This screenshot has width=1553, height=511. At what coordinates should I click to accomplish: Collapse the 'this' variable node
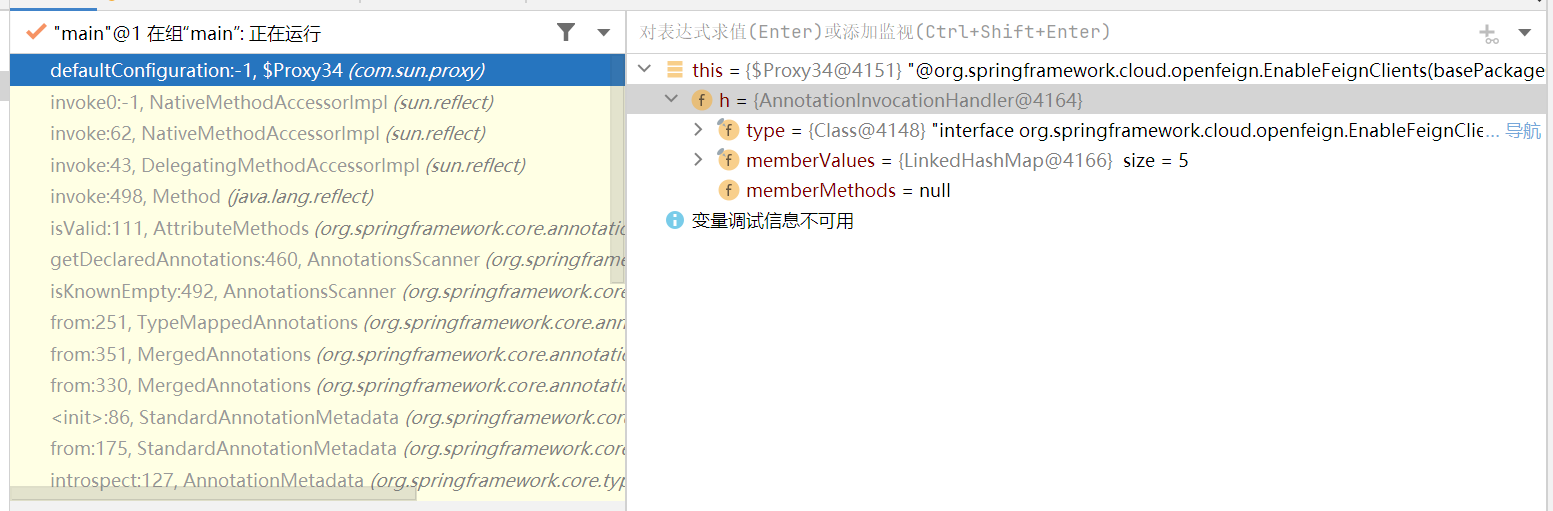click(645, 70)
